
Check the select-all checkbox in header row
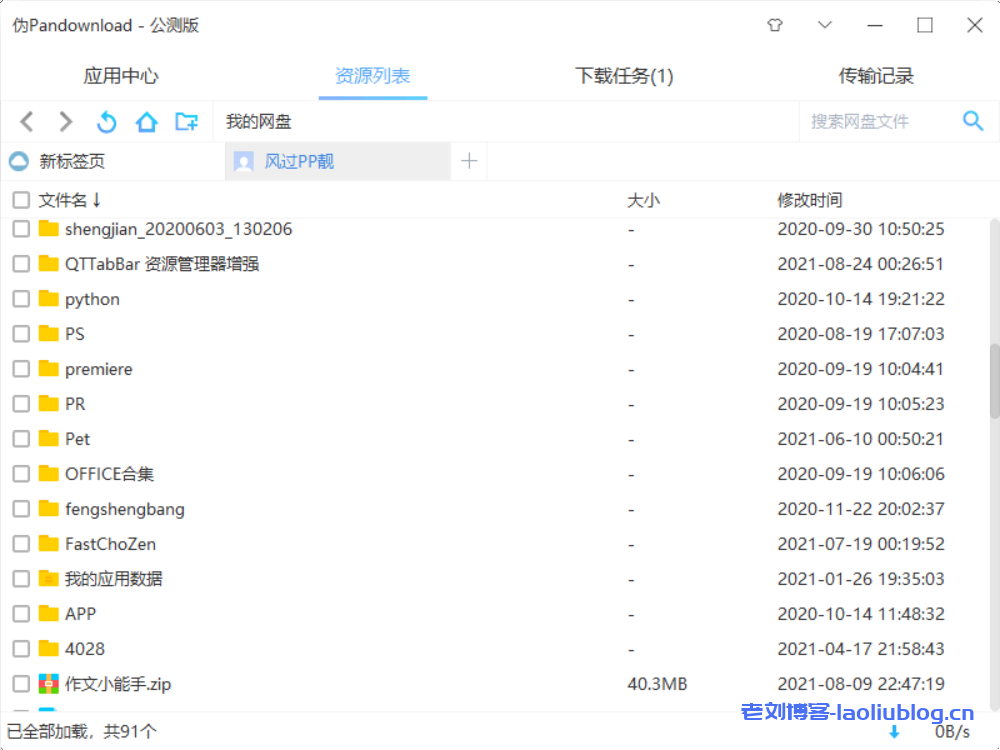pos(20,199)
